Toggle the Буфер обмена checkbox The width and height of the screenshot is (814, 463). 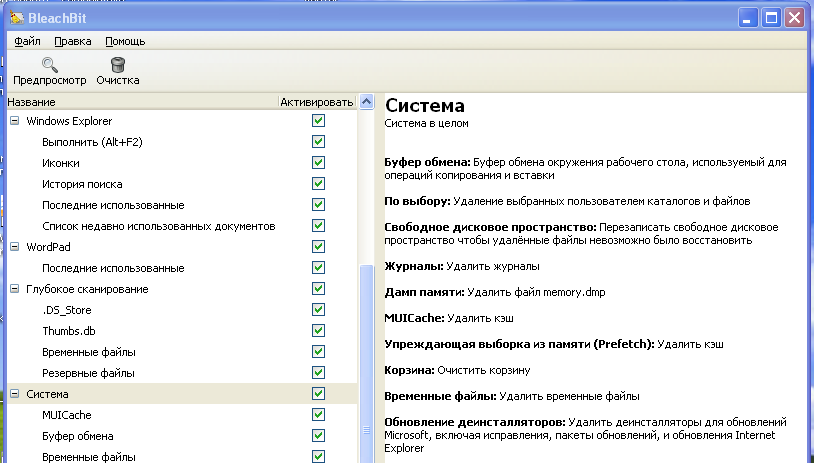(x=318, y=436)
